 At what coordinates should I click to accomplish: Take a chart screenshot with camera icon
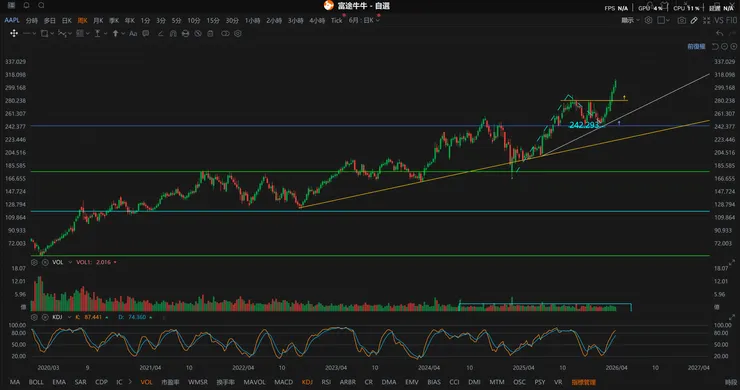click(x=681, y=20)
